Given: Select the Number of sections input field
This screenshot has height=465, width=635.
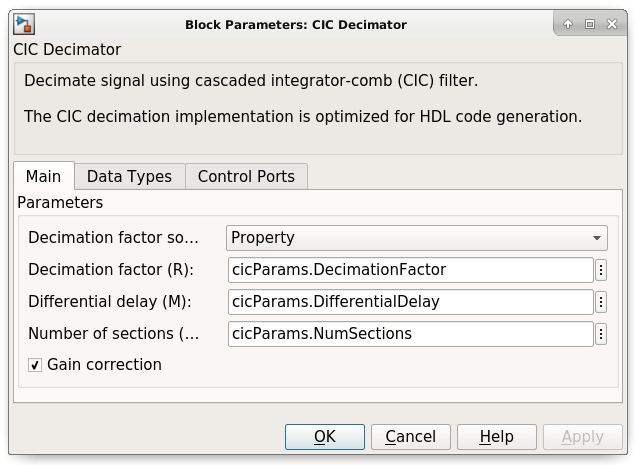Looking at the screenshot, I should click(x=410, y=334).
